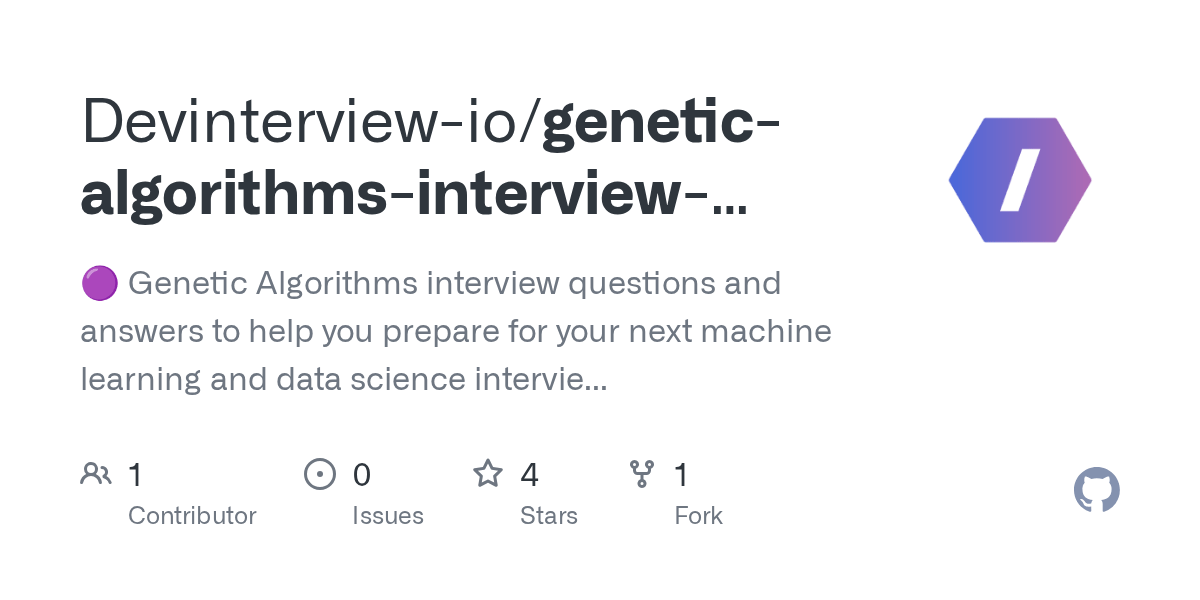Click the fork count 1
1200x600 pixels.
point(681,474)
